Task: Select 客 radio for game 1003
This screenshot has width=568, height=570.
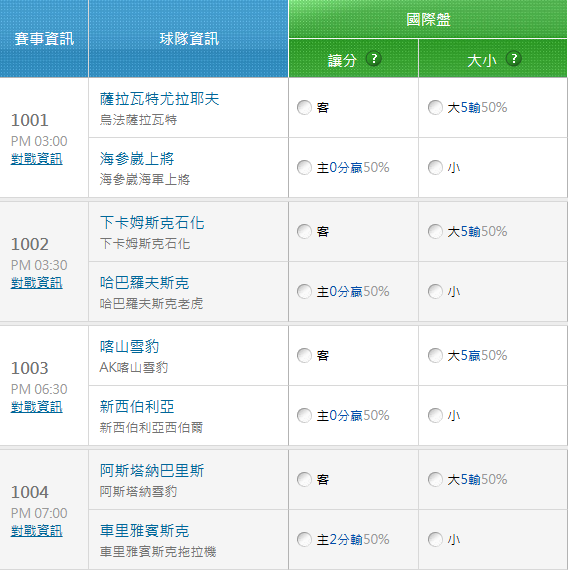Action: coord(304,355)
